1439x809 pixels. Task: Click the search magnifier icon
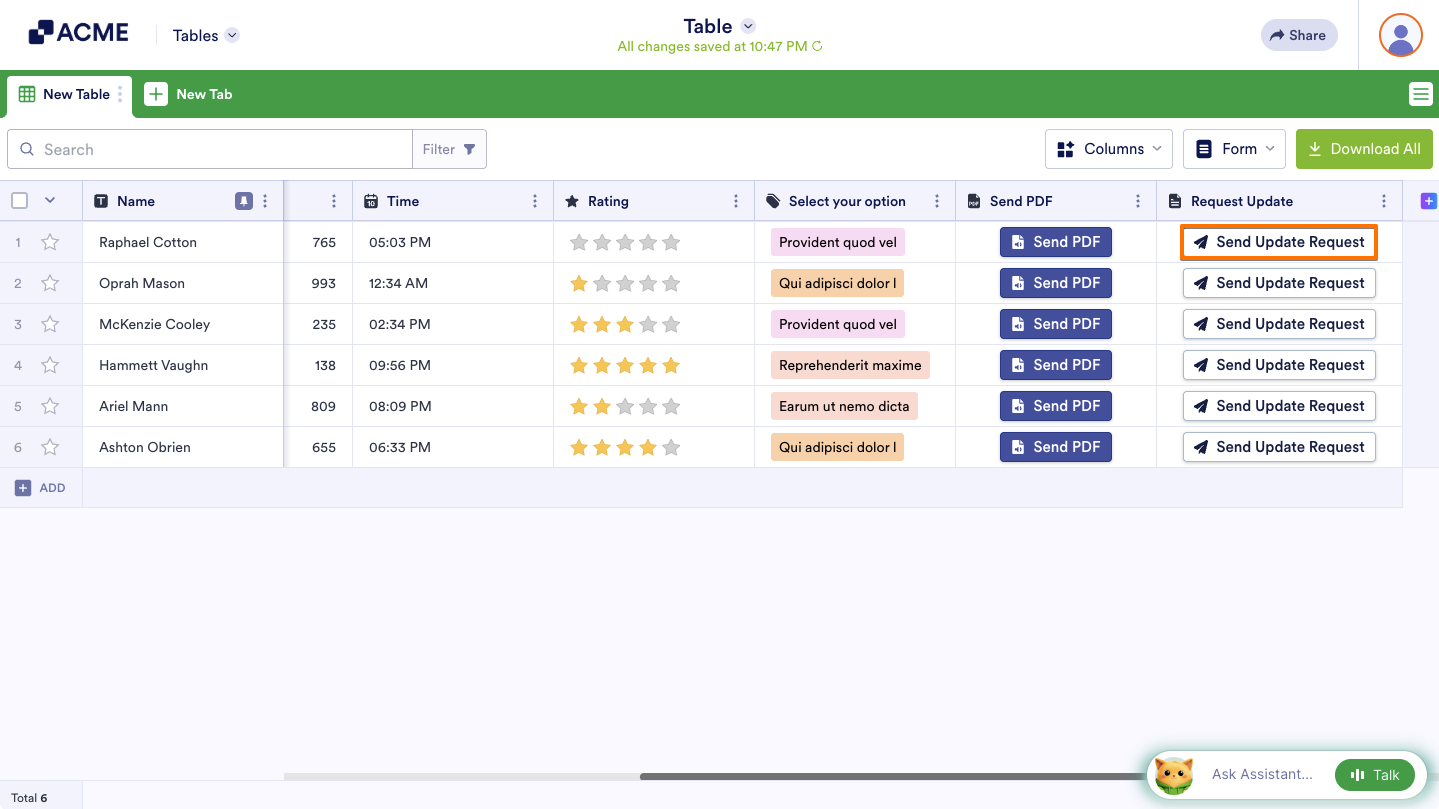tap(27, 149)
